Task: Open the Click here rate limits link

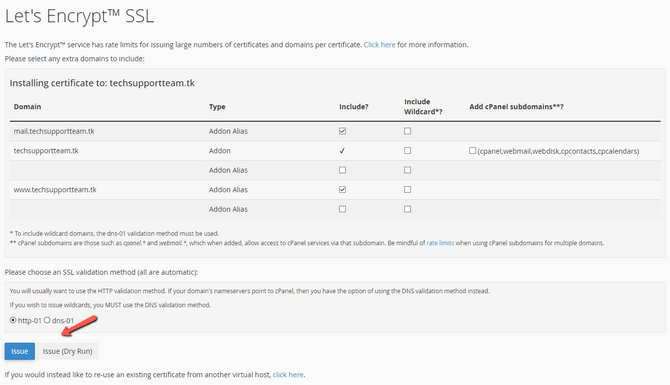Action: (379, 44)
